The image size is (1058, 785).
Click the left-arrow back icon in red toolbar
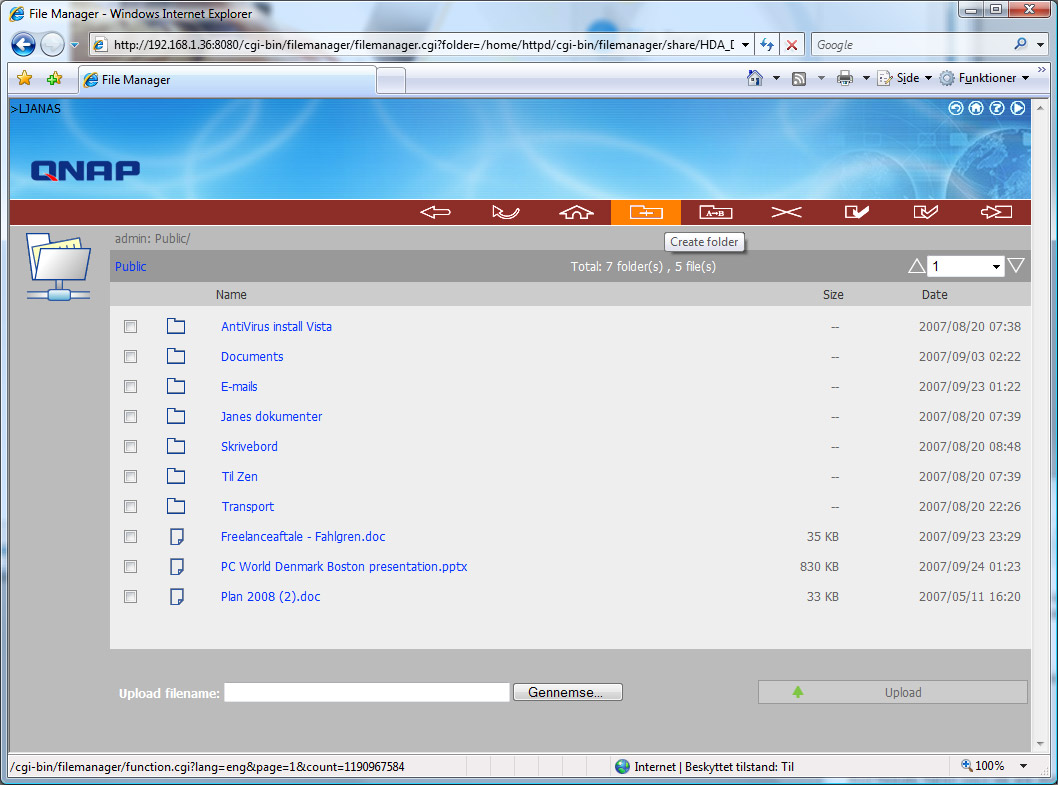pyautogui.click(x=435, y=212)
